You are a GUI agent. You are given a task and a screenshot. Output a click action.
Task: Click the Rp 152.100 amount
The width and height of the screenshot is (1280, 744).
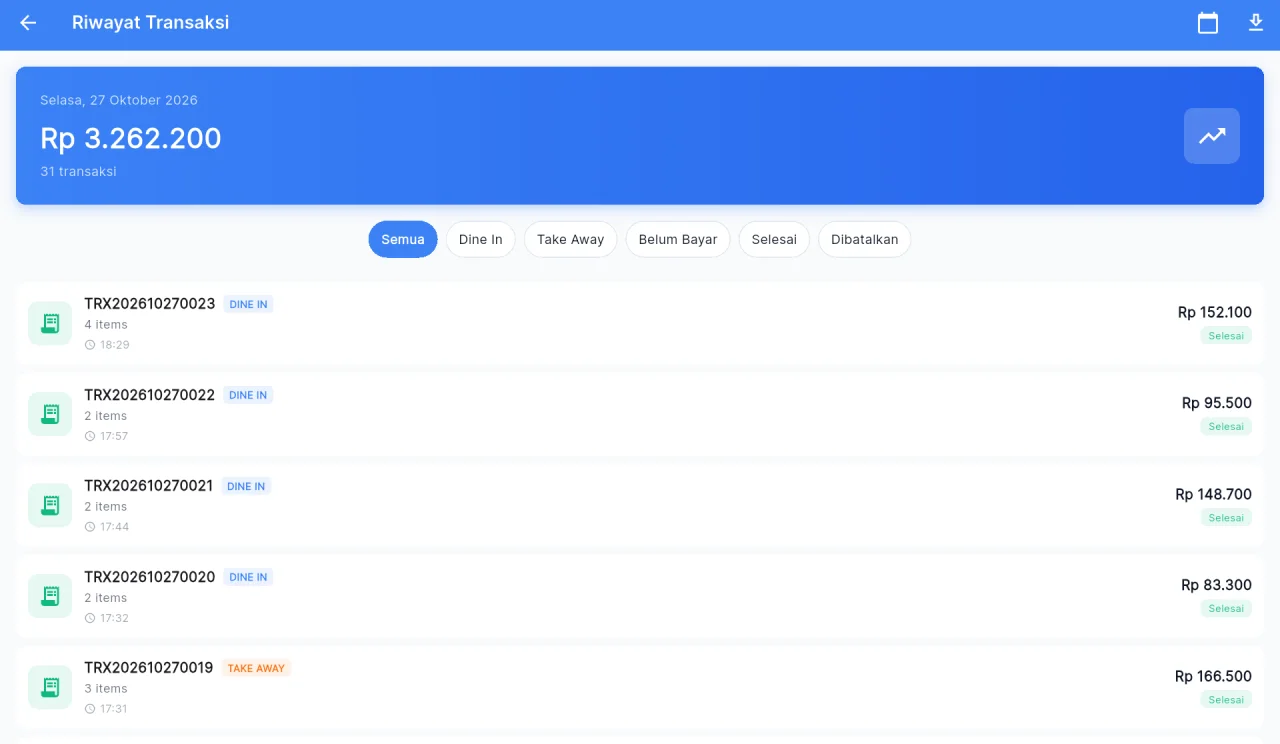coord(1215,312)
